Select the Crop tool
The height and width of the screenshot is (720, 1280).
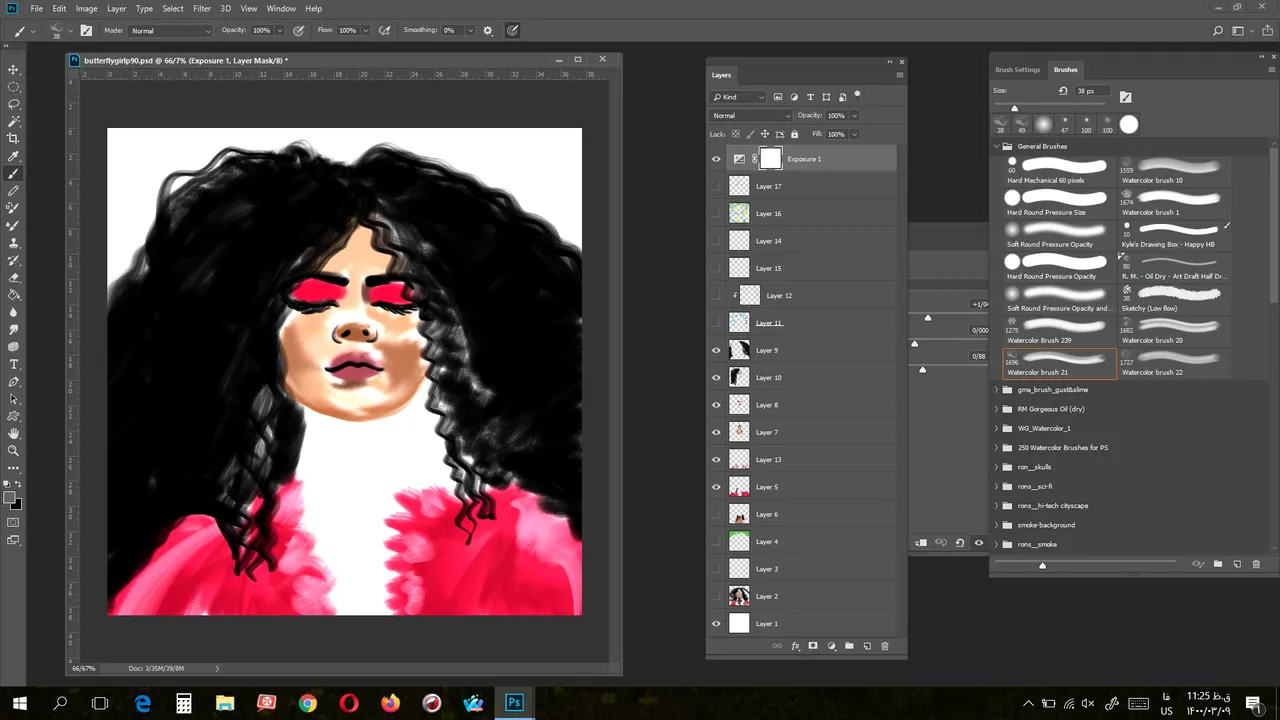click(x=14, y=139)
